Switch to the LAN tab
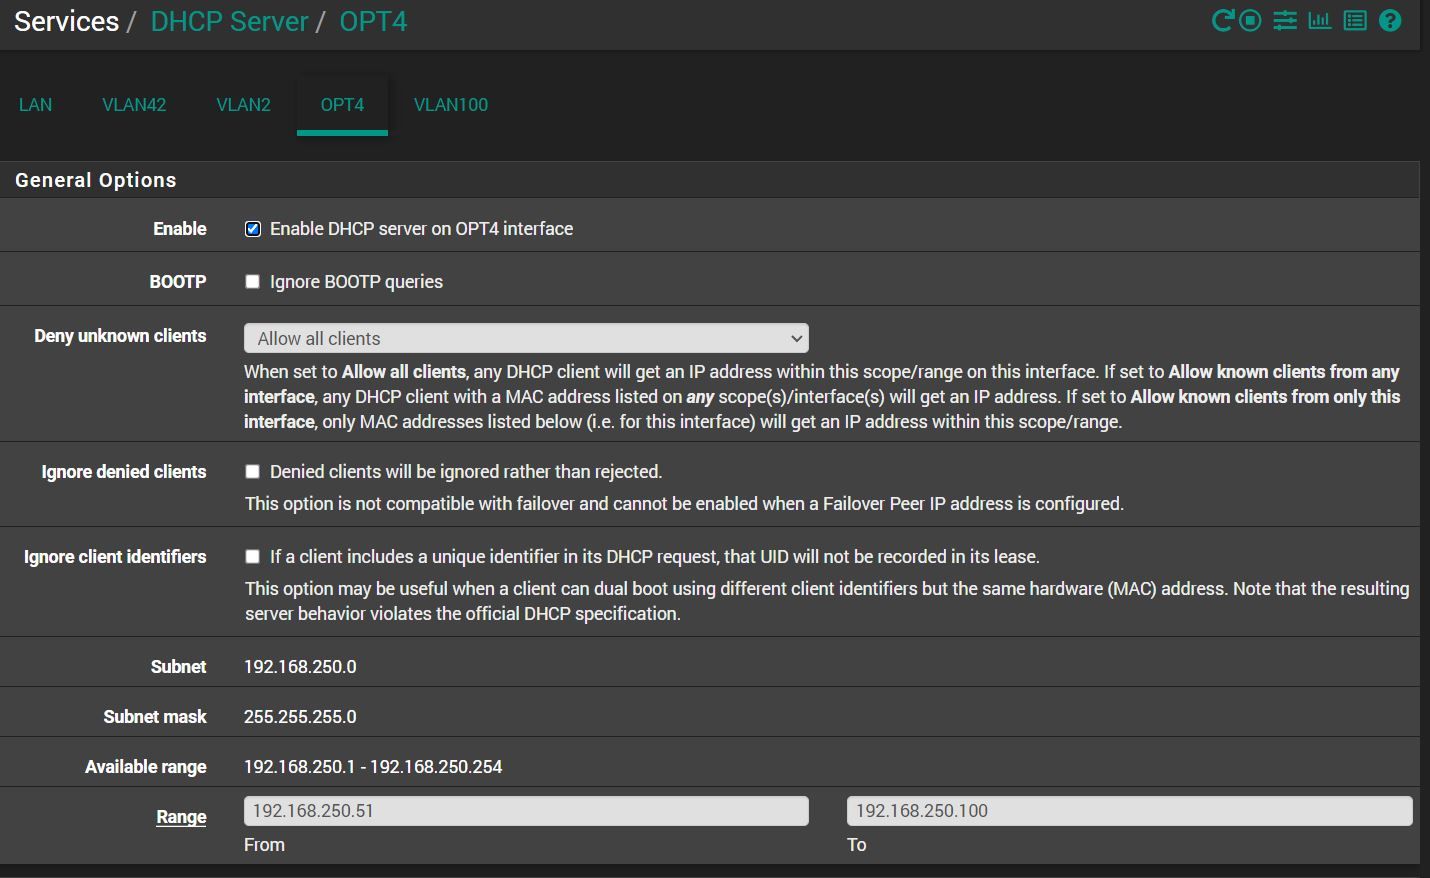This screenshot has width=1430, height=878. [x=36, y=105]
